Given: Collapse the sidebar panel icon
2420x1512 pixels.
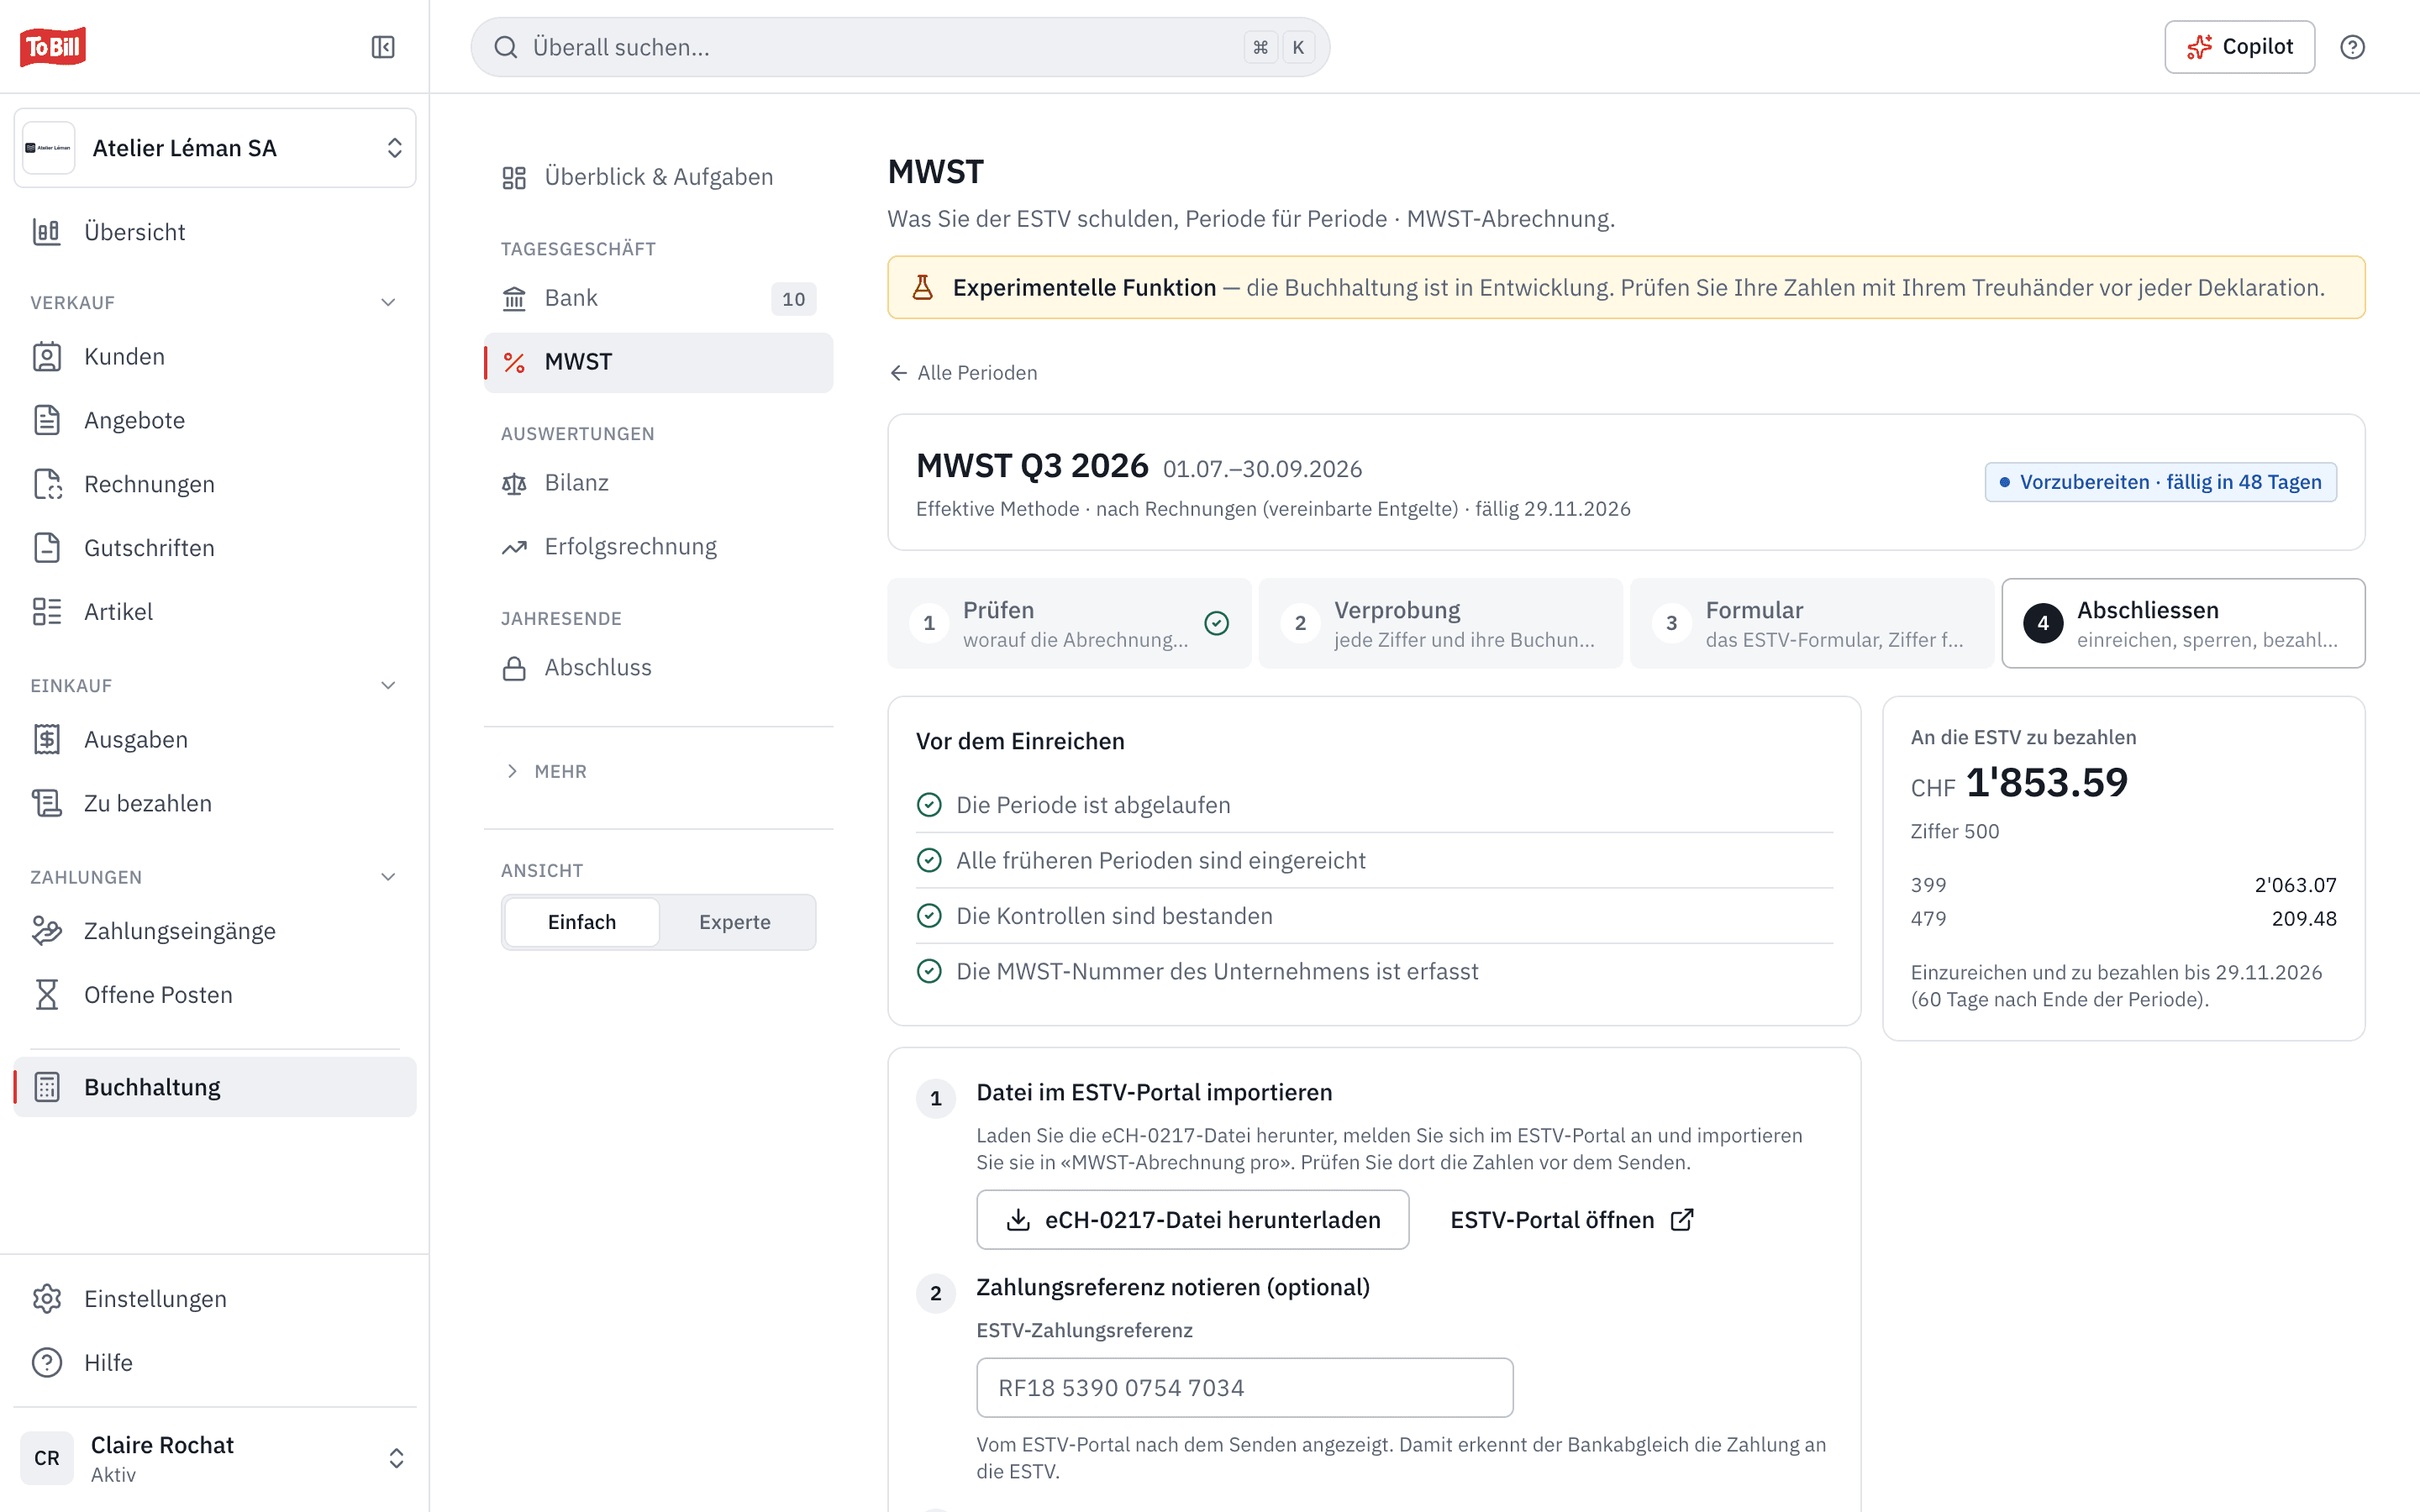Looking at the screenshot, I should click(383, 47).
